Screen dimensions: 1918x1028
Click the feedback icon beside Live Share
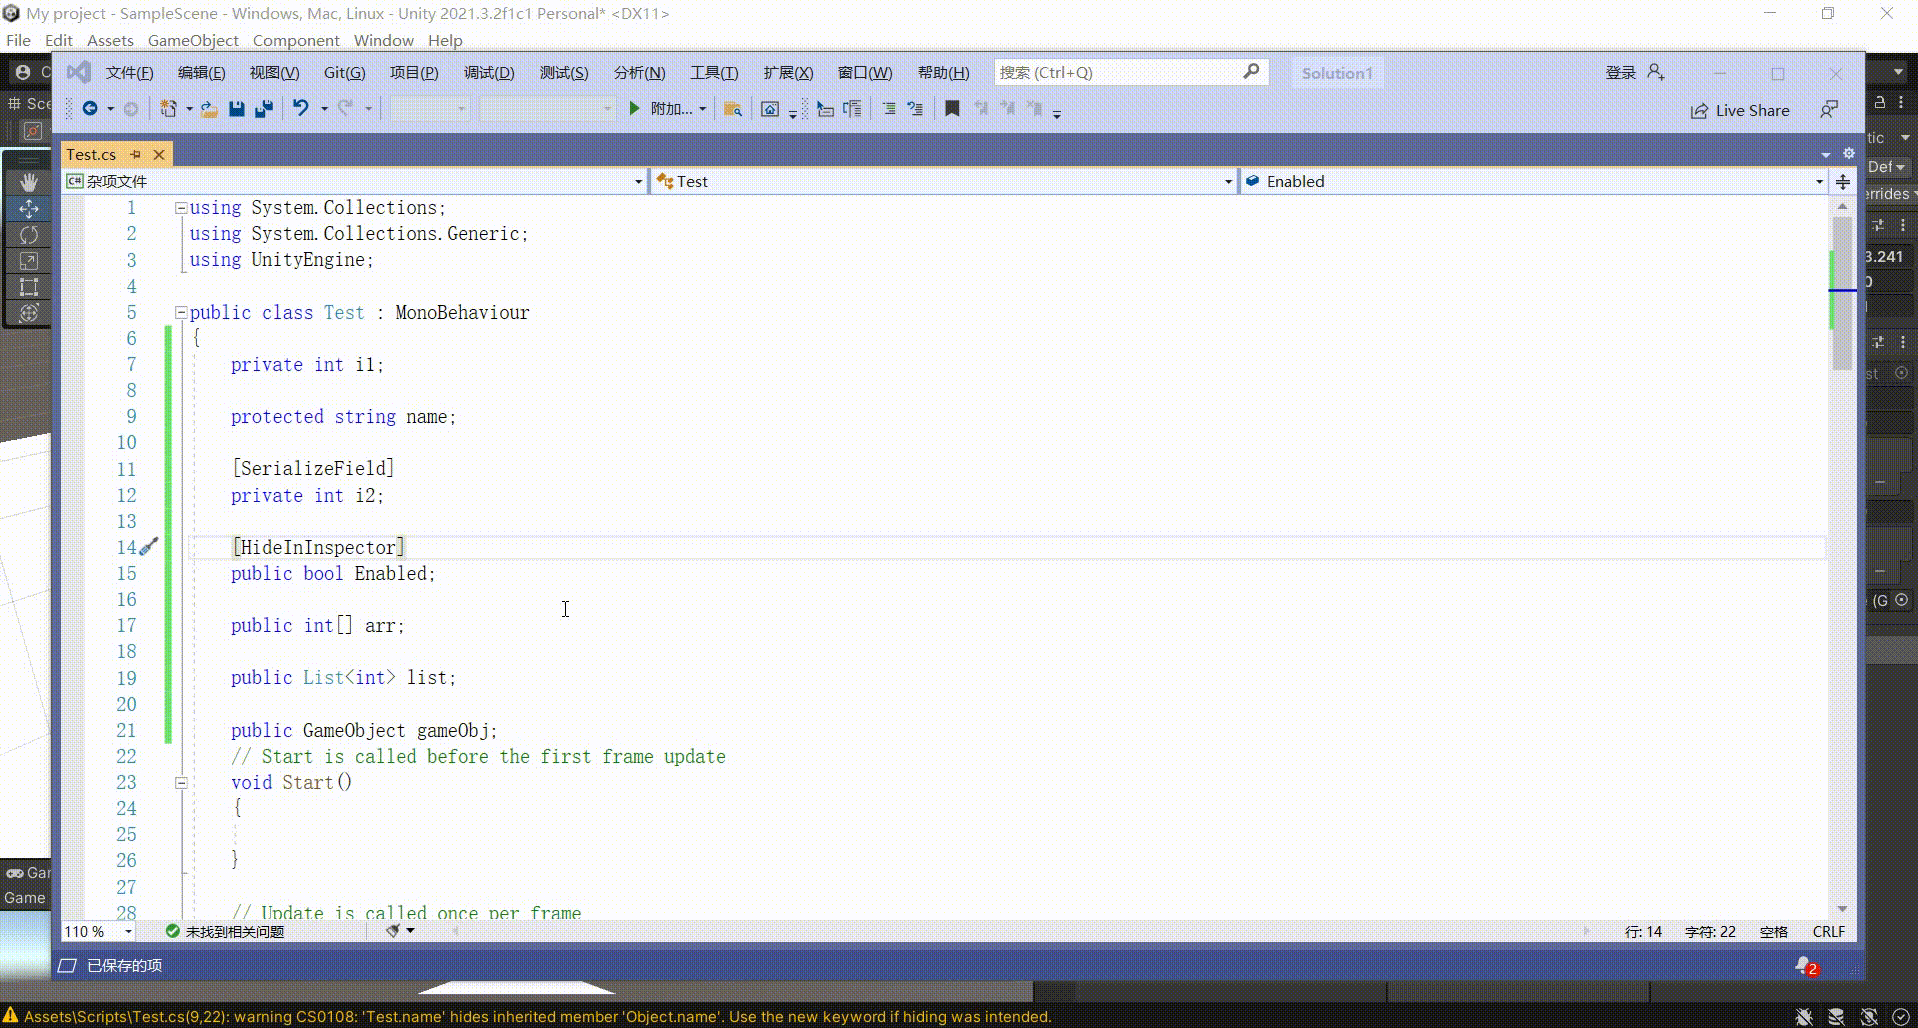click(x=1829, y=110)
